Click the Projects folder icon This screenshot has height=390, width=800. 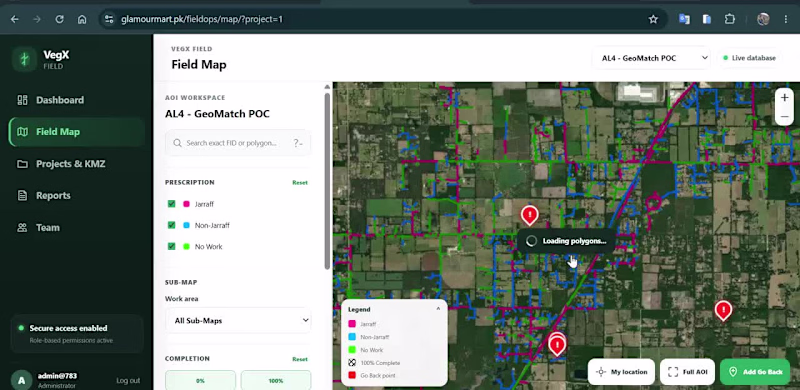pyautogui.click(x=22, y=164)
